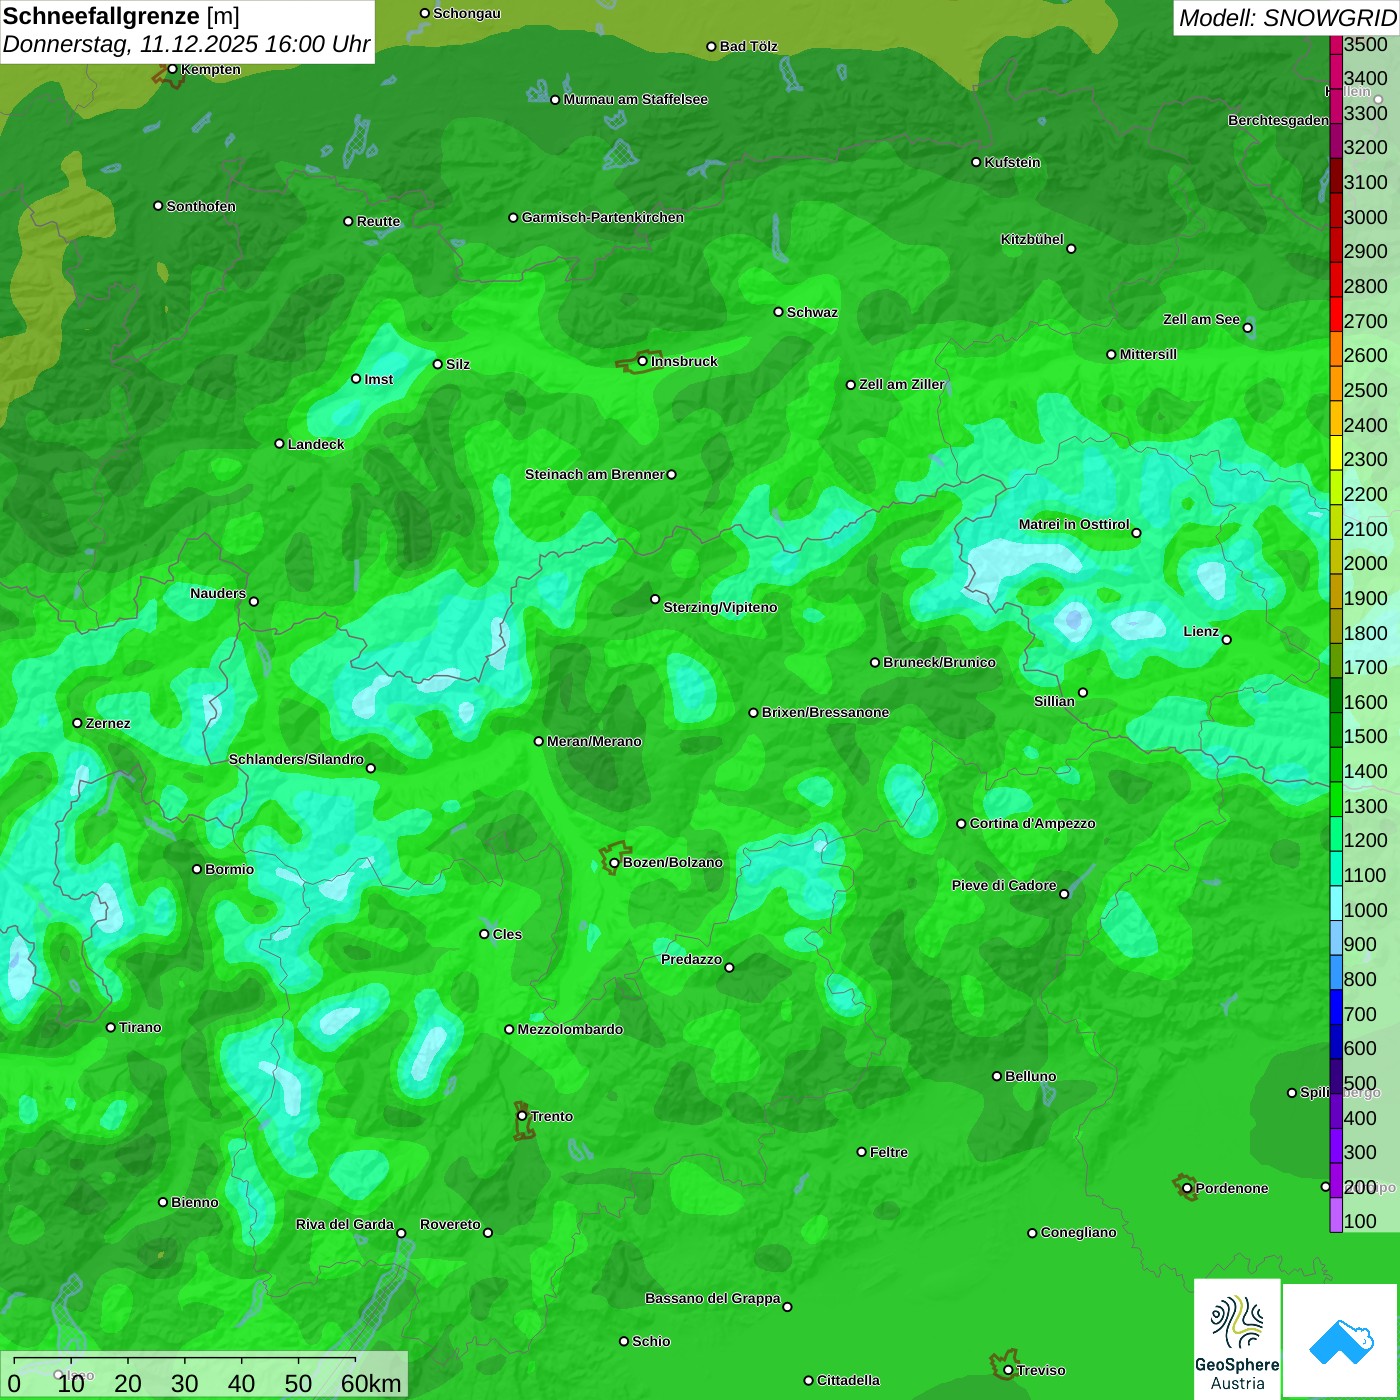Click the Cittadella label
This screenshot has height=1400, width=1400.
click(x=848, y=1380)
